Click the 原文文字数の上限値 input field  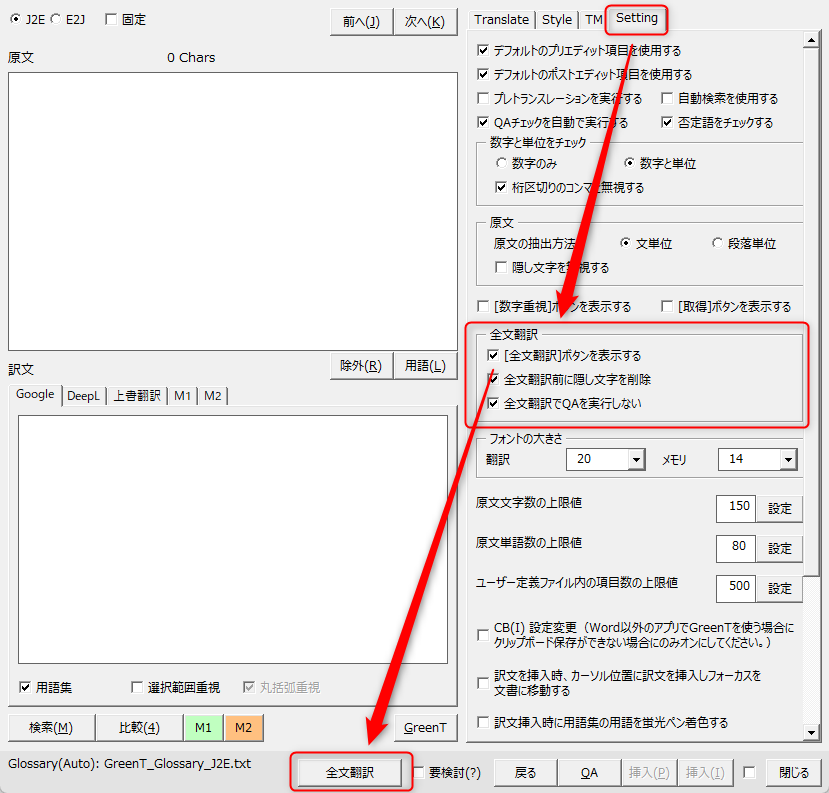click(x=735, y=507)
